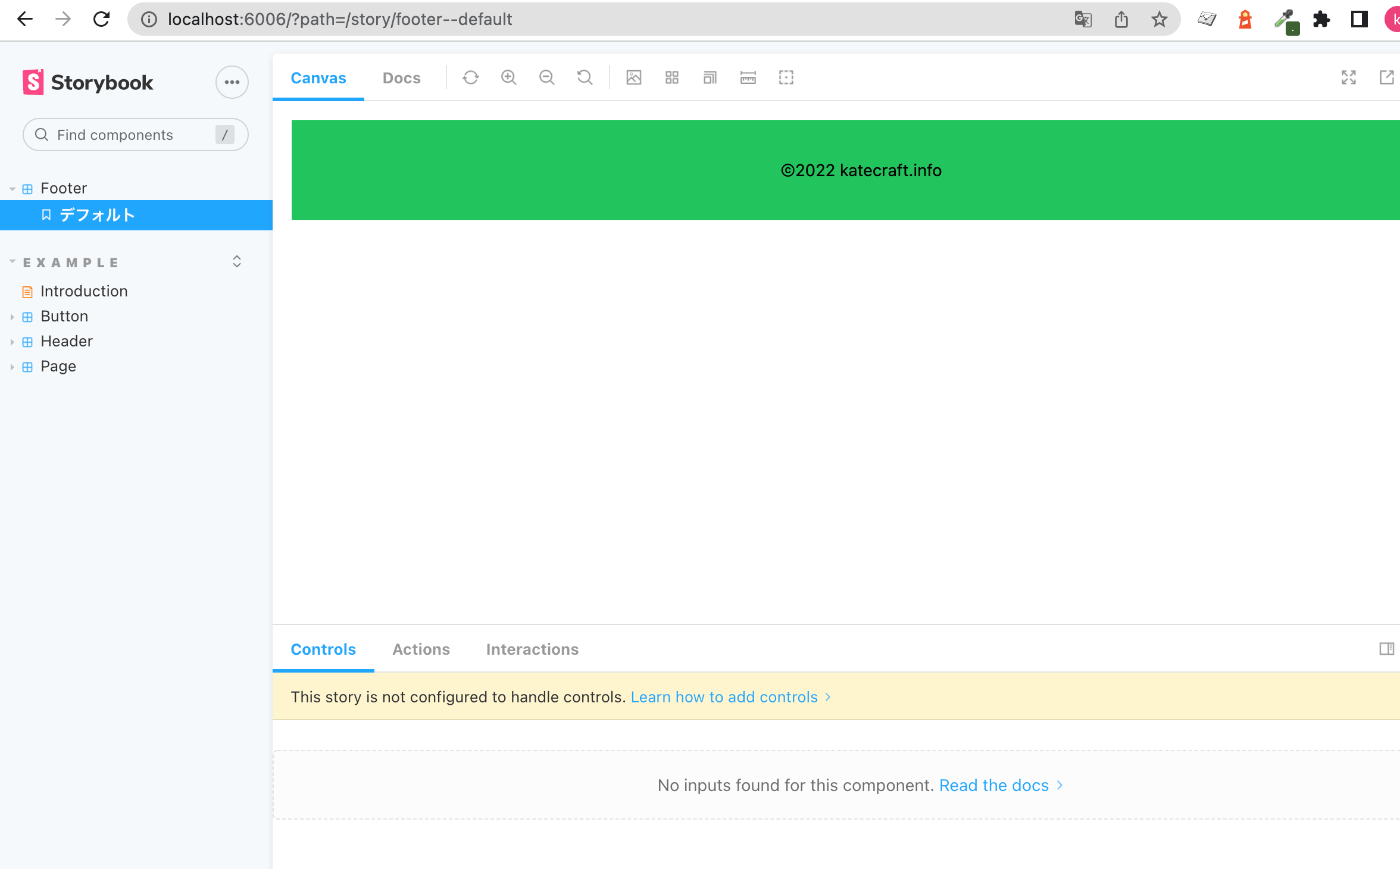Viewport: 1400px width, 869px height.
Task: Toggle expand all in EXAMPLE section
Action: point(237,262)
